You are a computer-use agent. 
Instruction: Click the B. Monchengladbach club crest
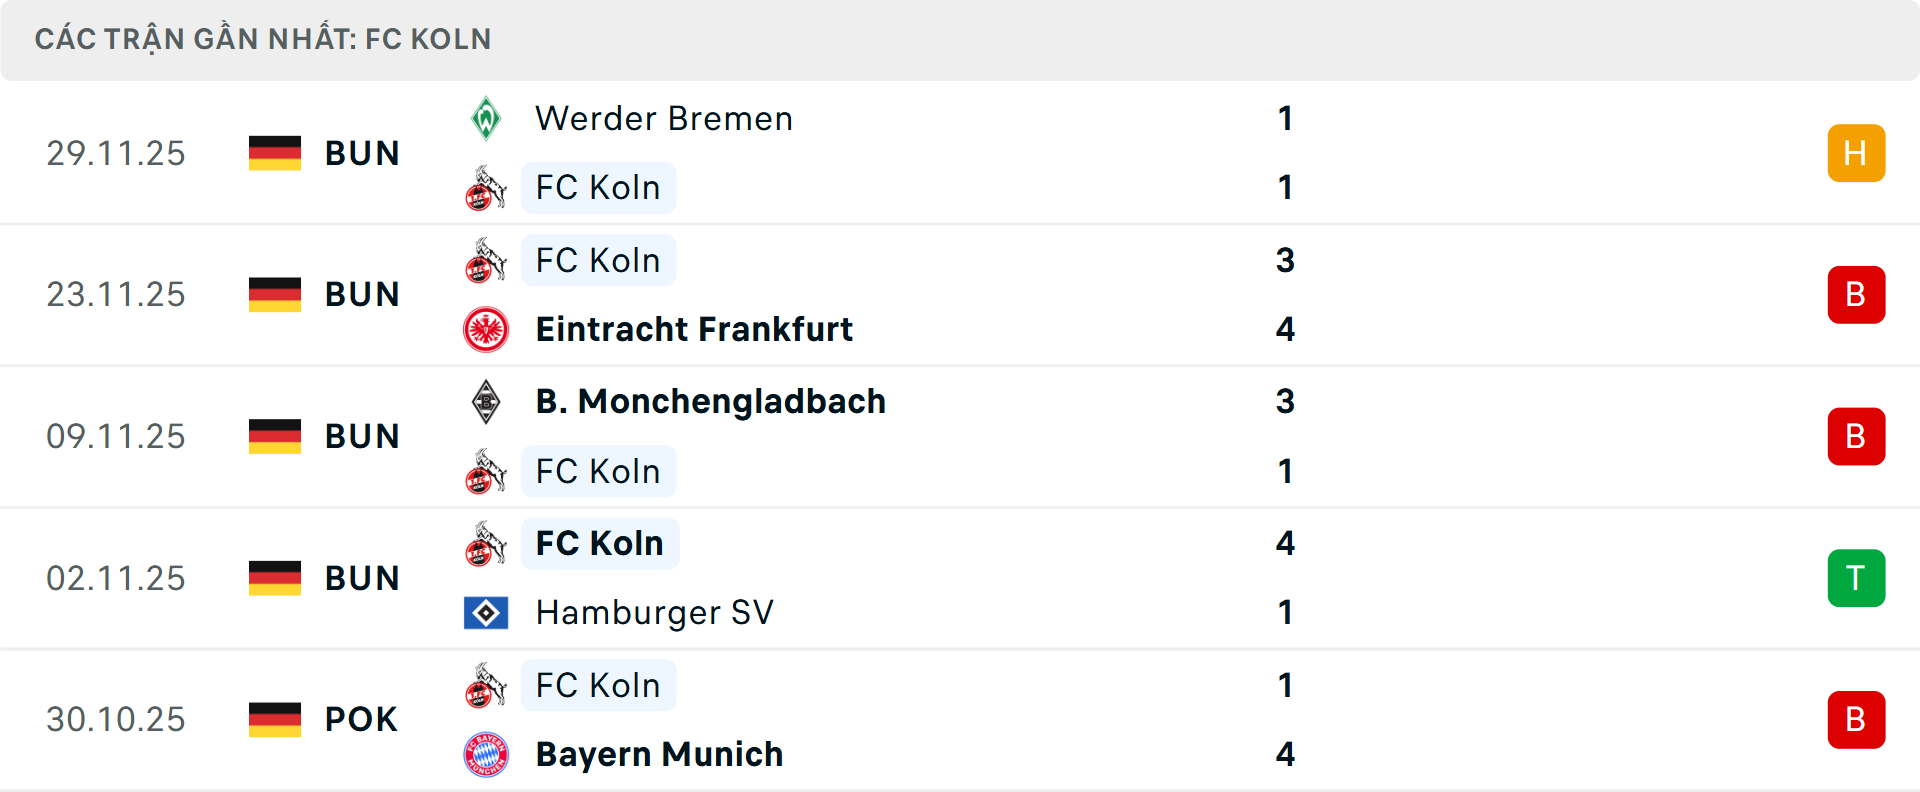coord(486,402)
